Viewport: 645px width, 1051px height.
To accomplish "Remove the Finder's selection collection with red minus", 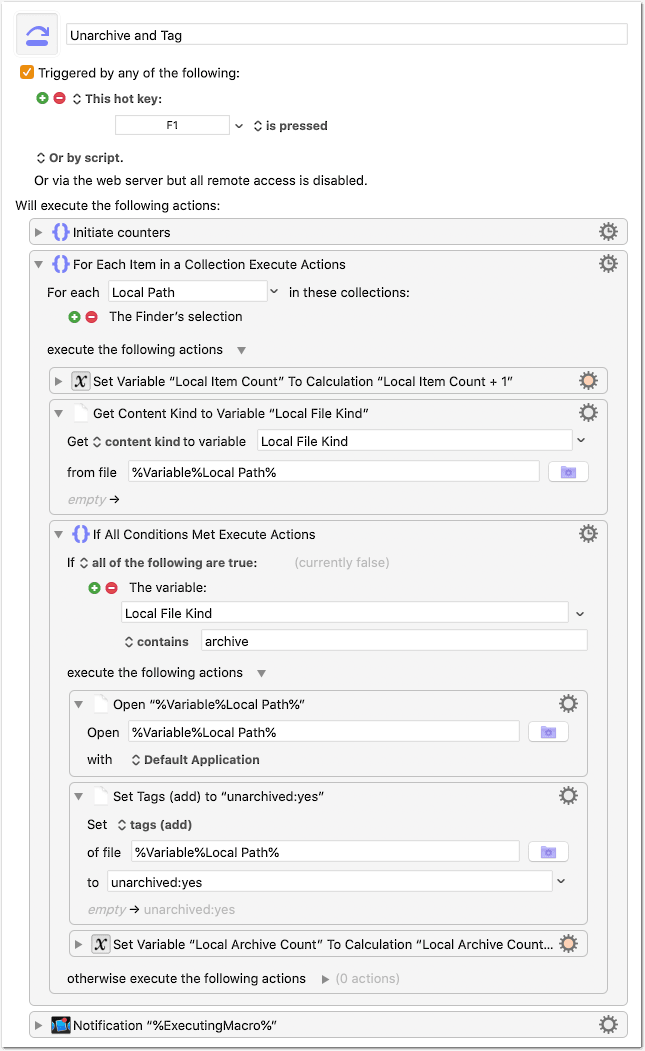I will coord(92,317).
